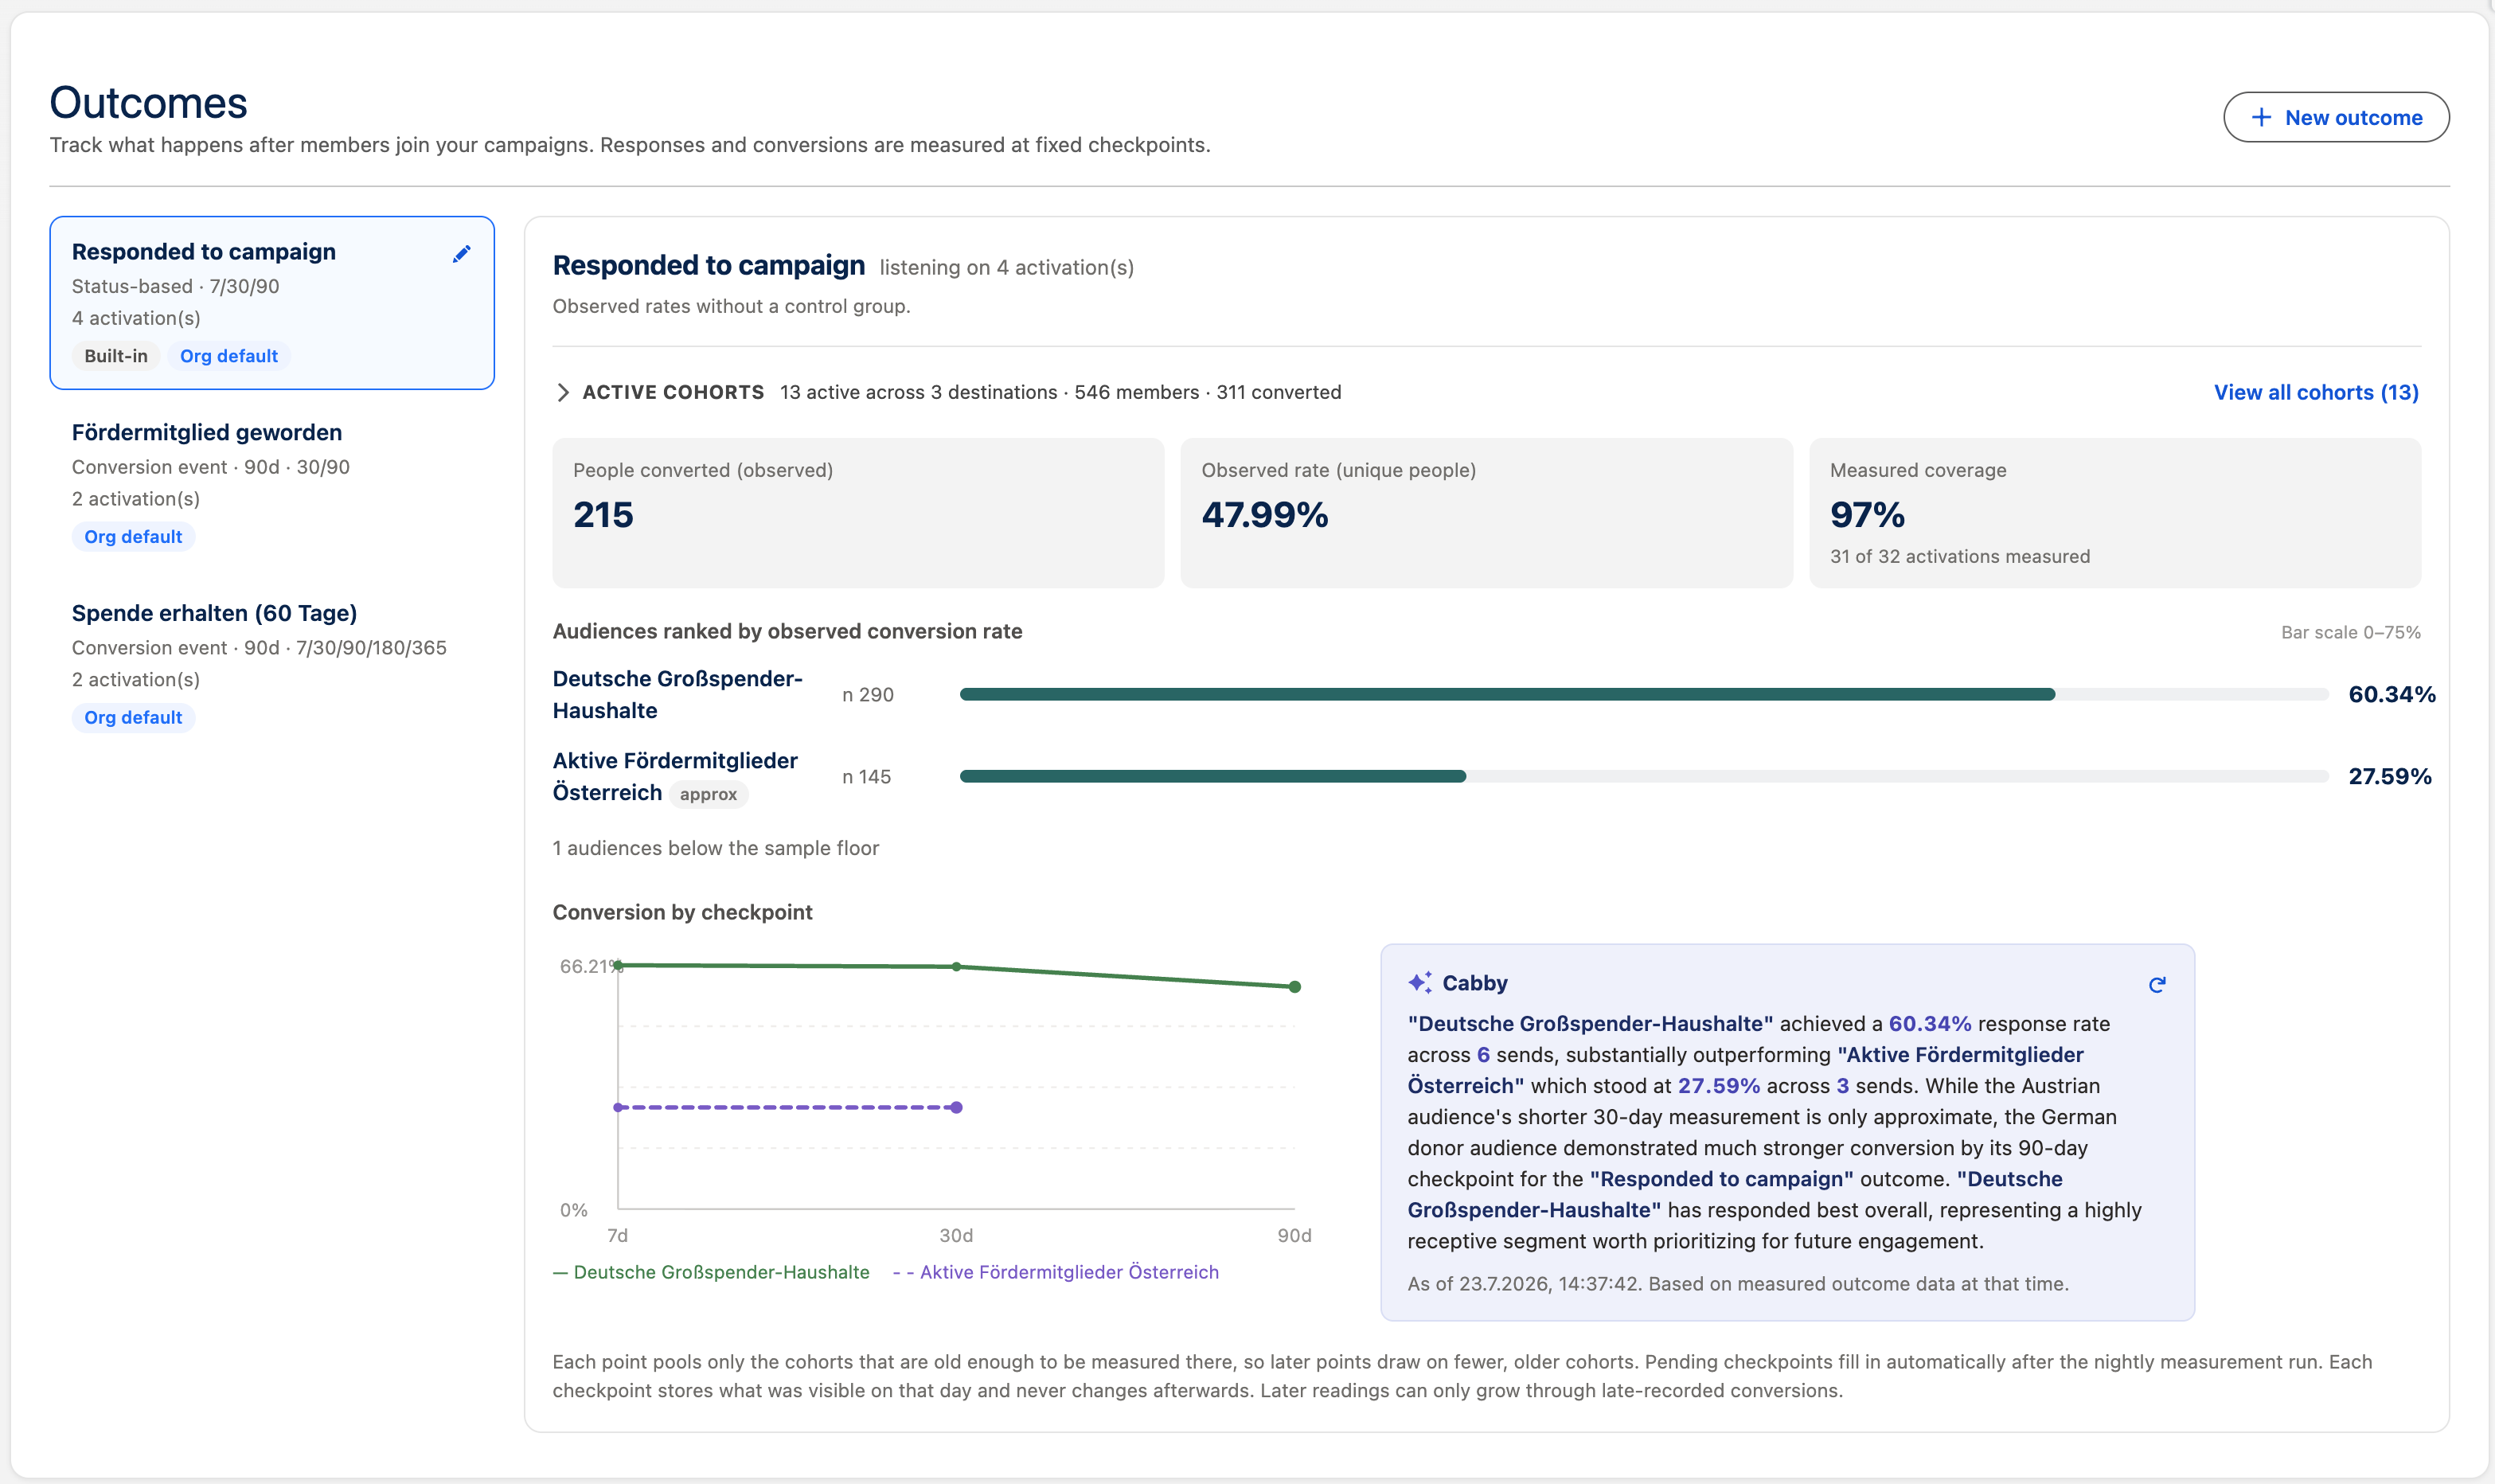Click the 30d point on the green line
Screen dimensions: 2495x1484
(x=957, y=967)
